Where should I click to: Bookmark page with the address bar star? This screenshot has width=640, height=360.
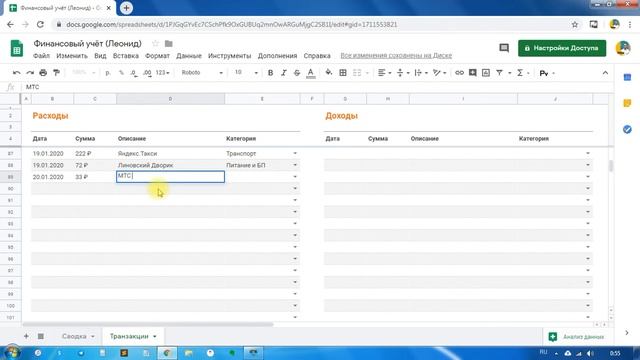pyautogui.click(x=575, y=24)
